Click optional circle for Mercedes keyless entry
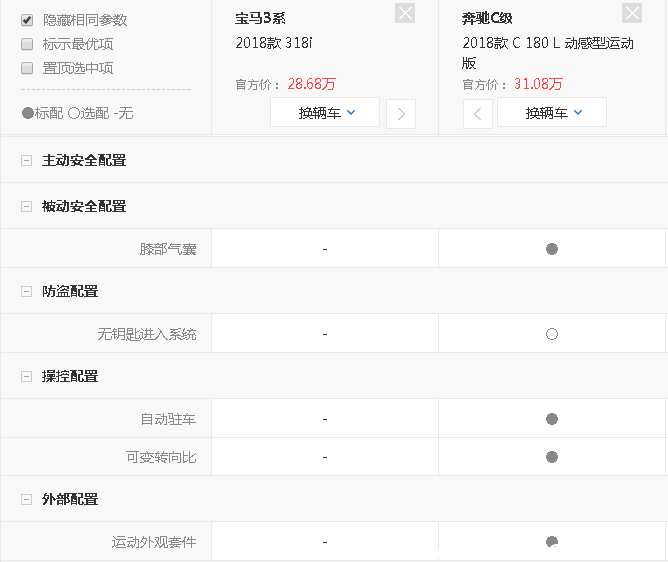The height and width of the screenshot is (562, 668). 552,334
